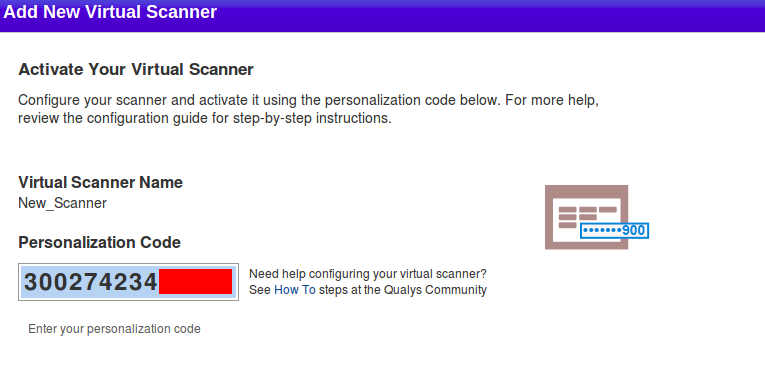Click the brown bars inside the scanner illustration
The image size is (765, 381).
(587, 217)
